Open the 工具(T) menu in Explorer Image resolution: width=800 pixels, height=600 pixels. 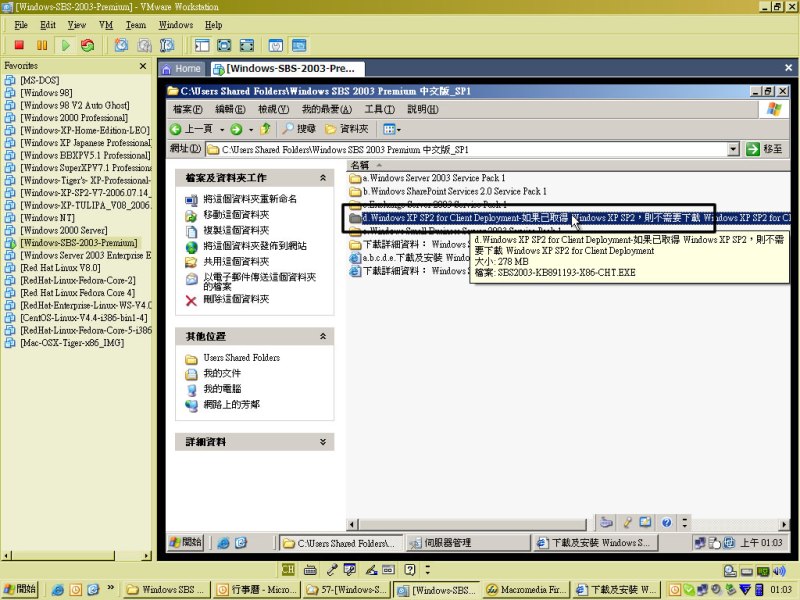point(380,109)
